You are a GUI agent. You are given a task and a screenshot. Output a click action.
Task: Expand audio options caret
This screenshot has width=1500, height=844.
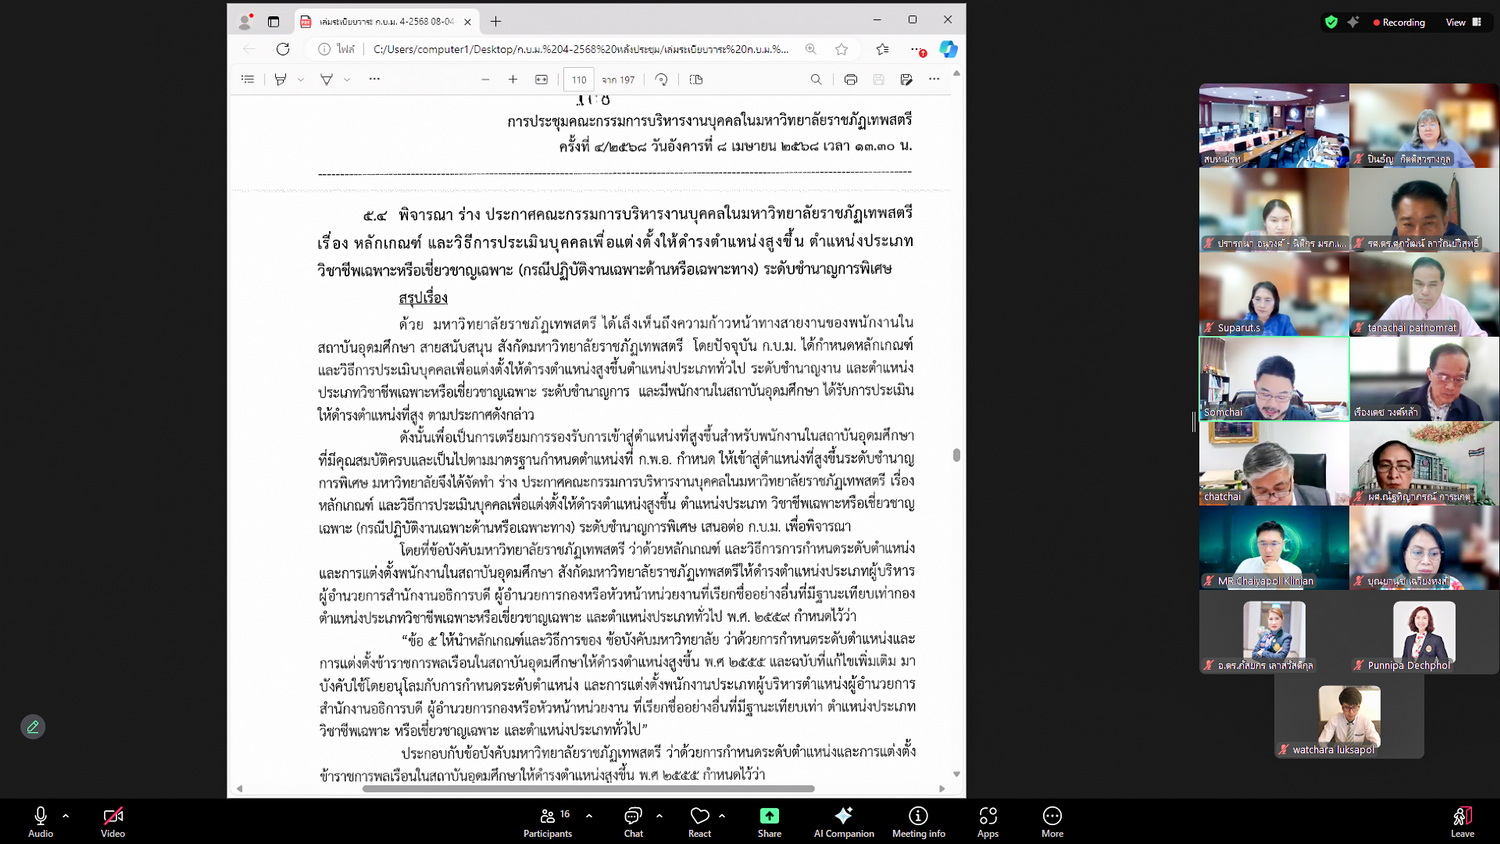66,816
